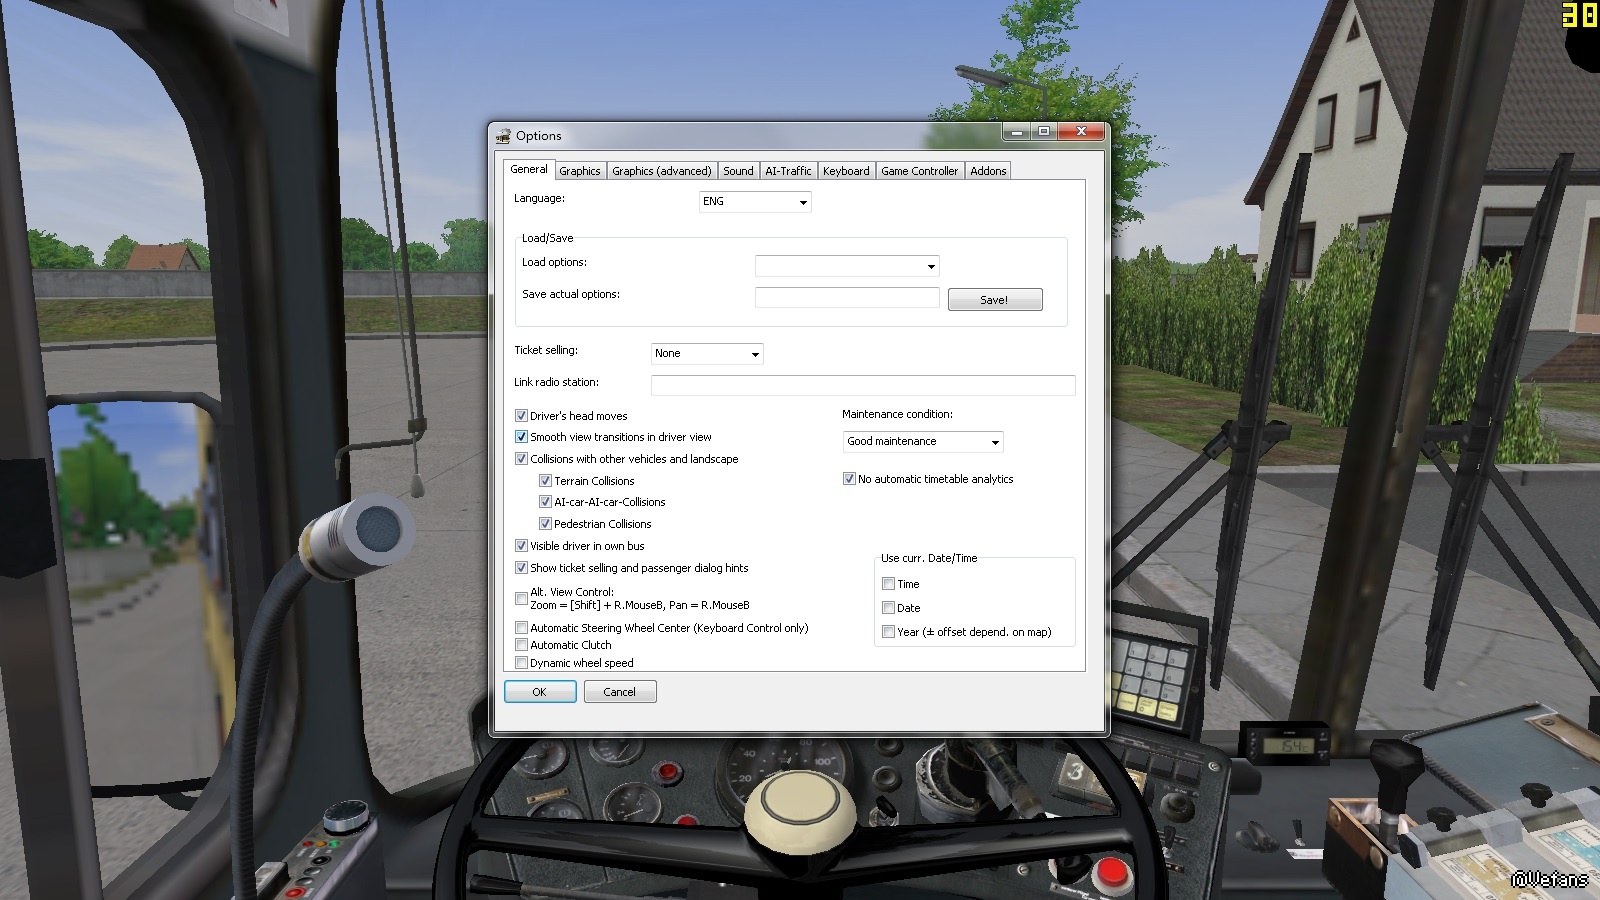Open the AI-Traffic tab
The image size is (1600, 900).
click(x=788, y=171)
